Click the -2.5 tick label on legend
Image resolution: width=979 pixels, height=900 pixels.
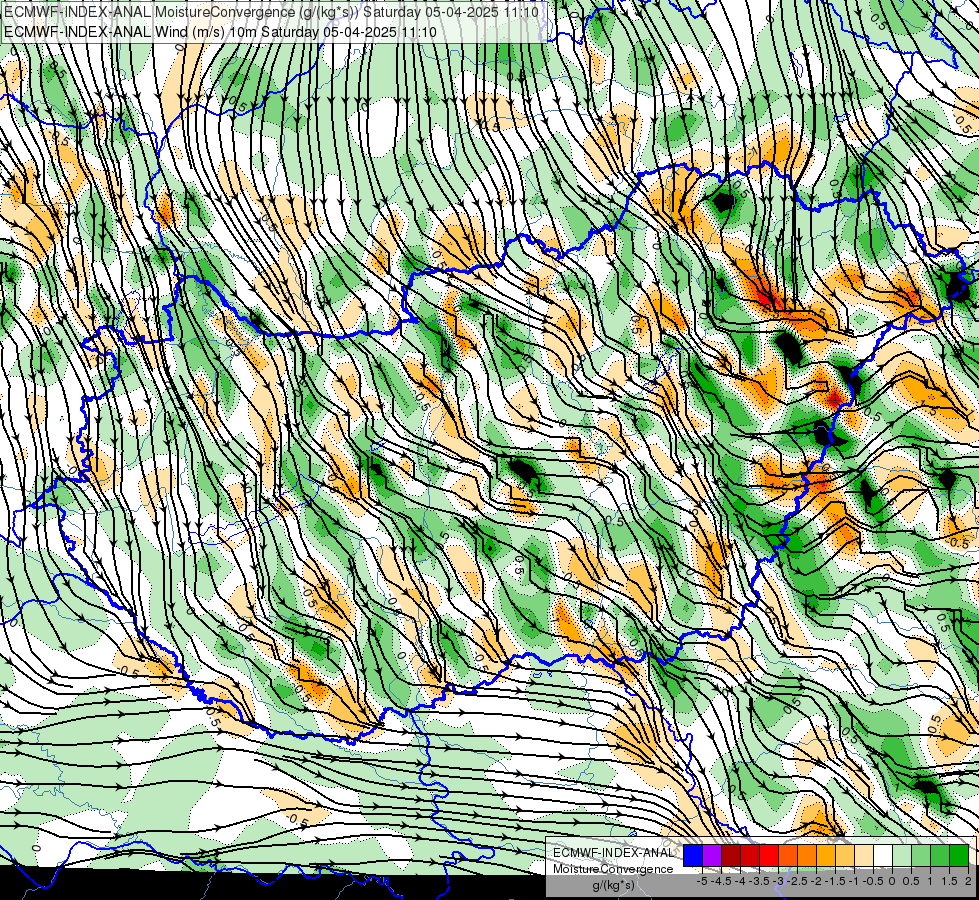pyautogui.click(x=798, y=881)
